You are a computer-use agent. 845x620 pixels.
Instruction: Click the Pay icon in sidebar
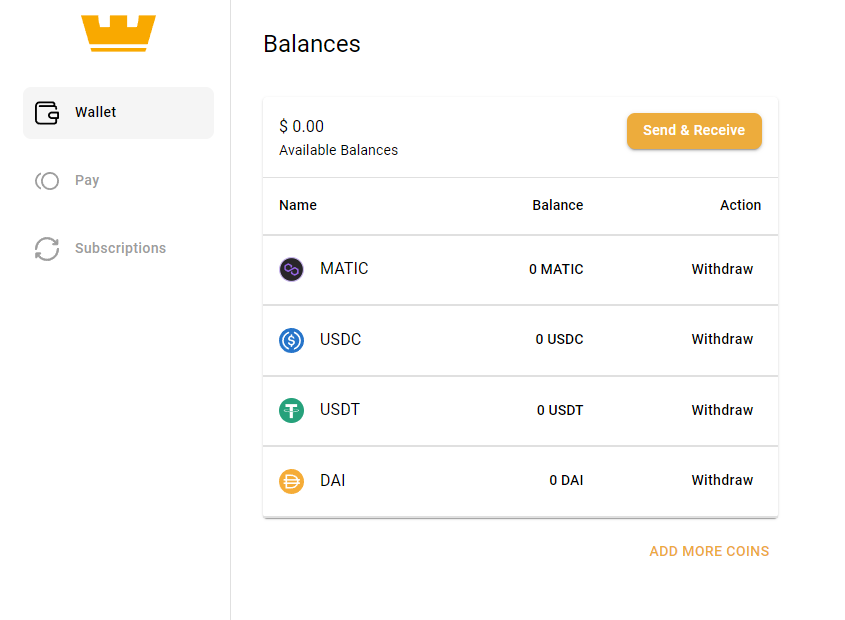(47, 181)
